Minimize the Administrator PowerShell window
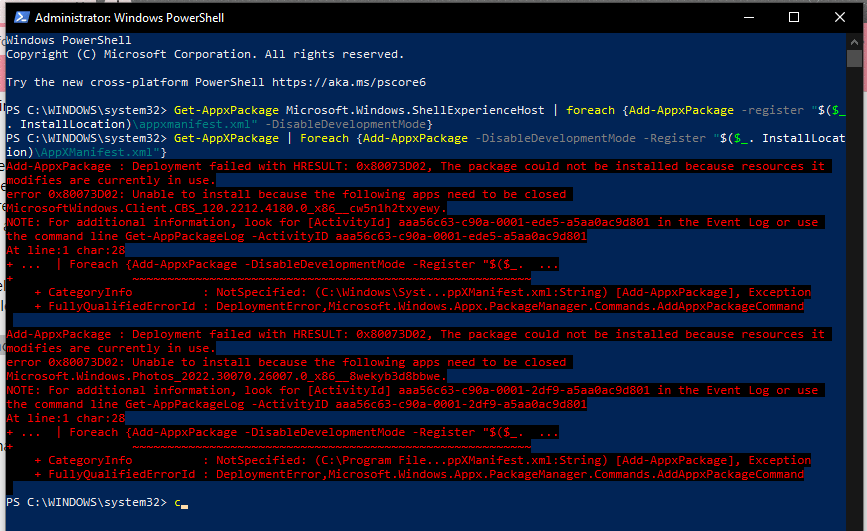Image resolution: width=867 pixels, height=531 pixels. [749, 17]
